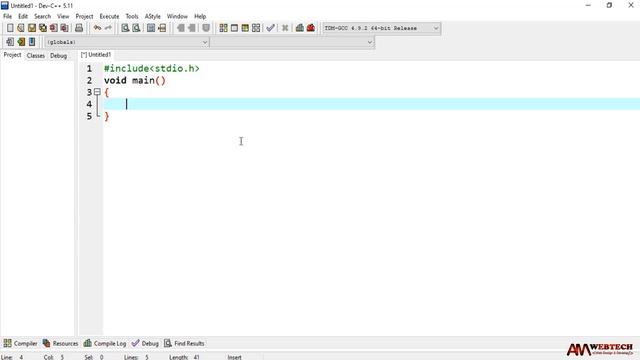Click the Undo toolbar icon
The width and height of the screenshot is (640, 360).
click(97, 28)
